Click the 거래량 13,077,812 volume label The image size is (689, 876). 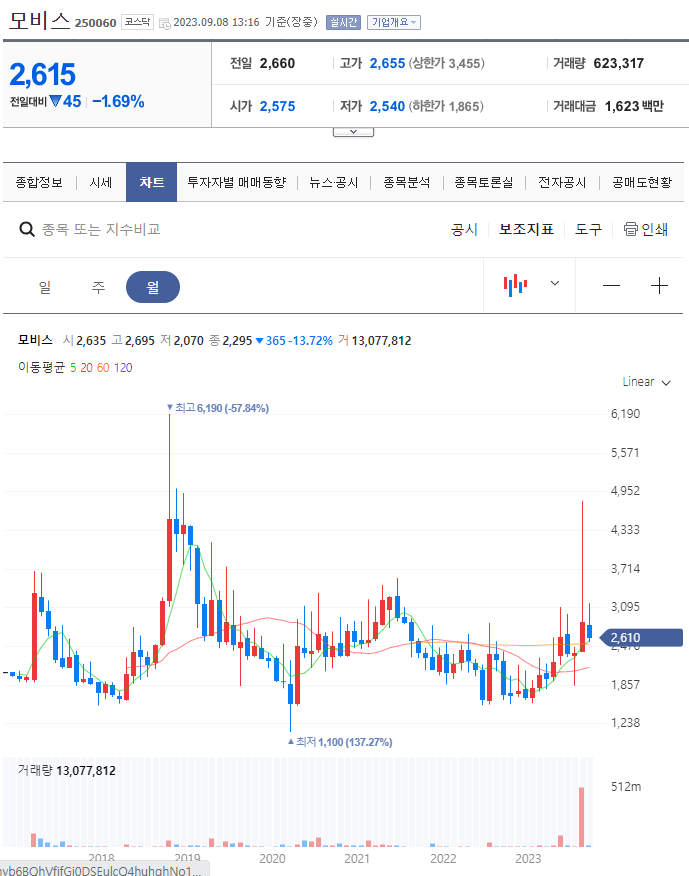click(66, 770)
